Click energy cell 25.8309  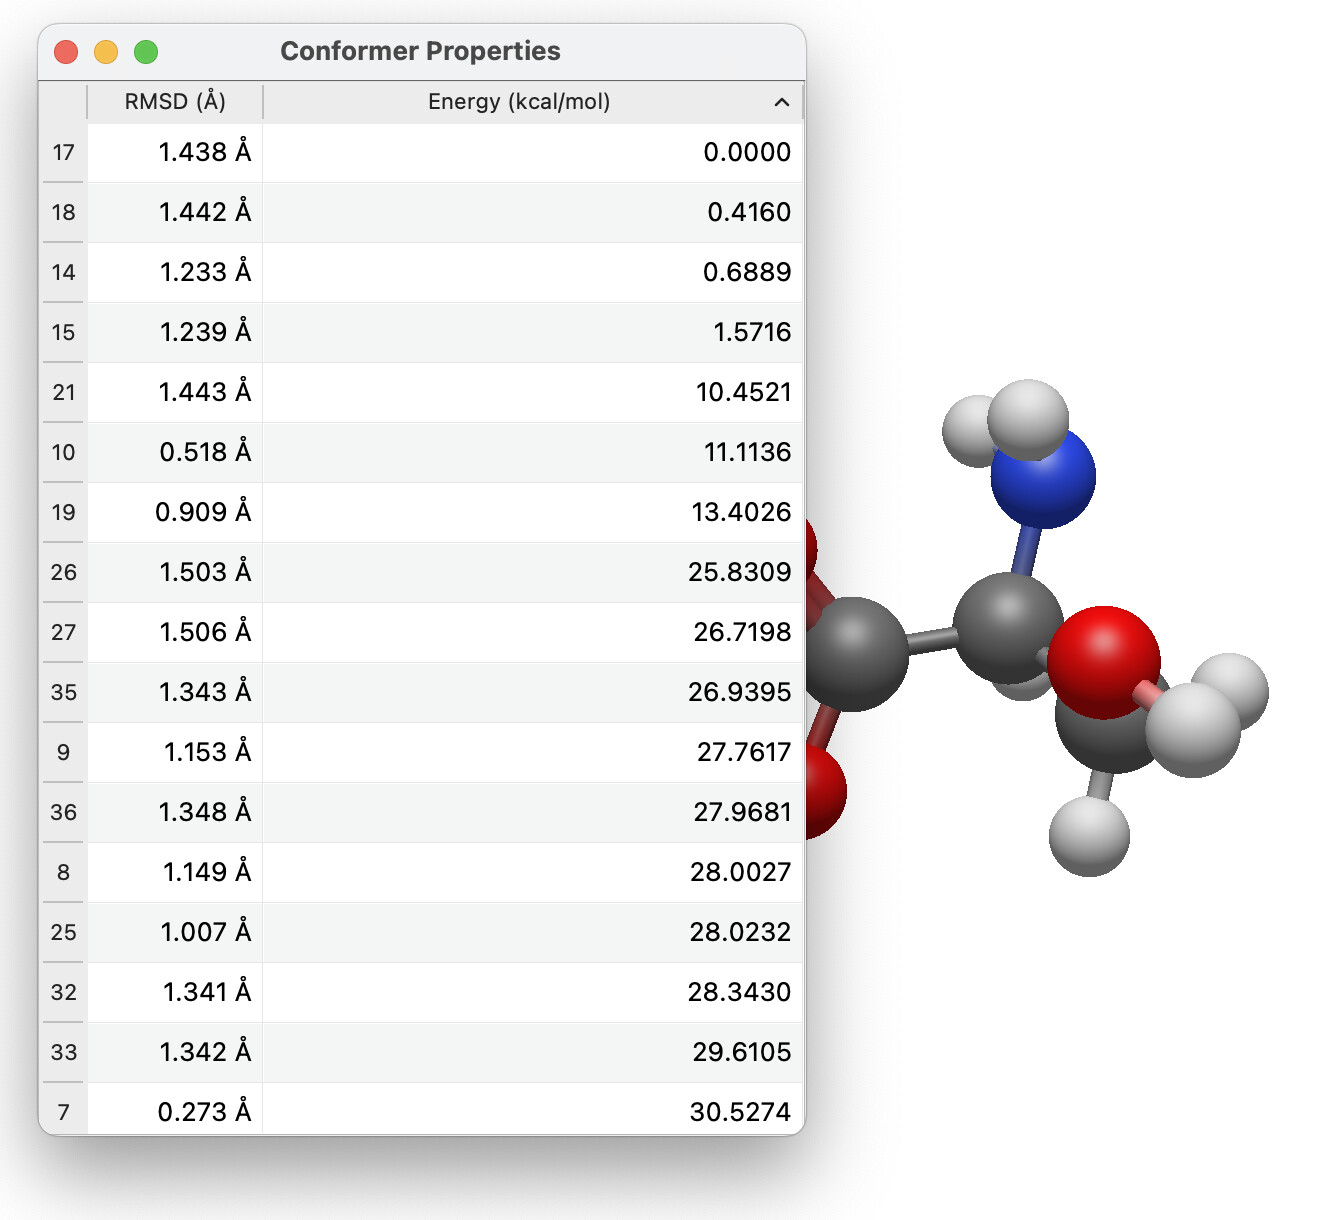(533, 572)
